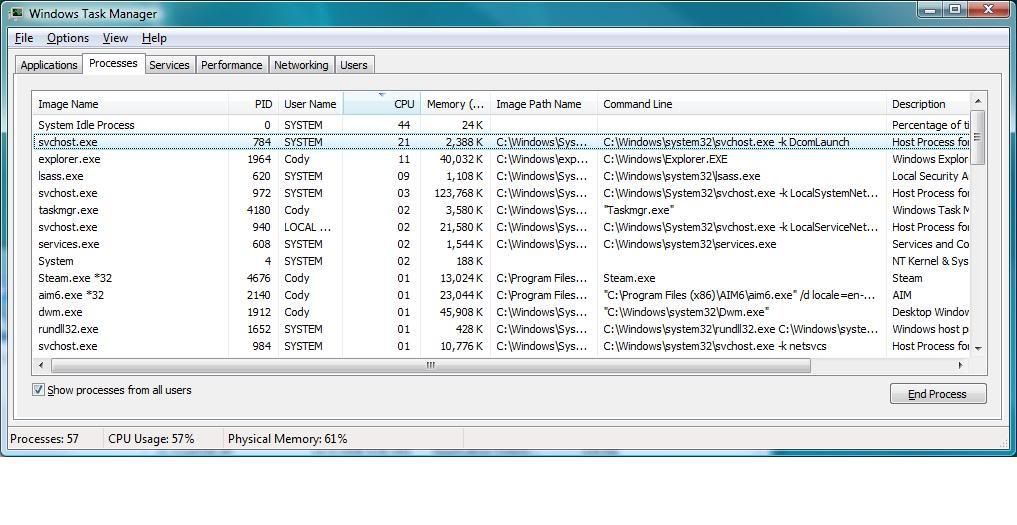This screenshot has height=525, width=1017.
Task: Click the vertical scrollbar down arrow
Action: 978,348
